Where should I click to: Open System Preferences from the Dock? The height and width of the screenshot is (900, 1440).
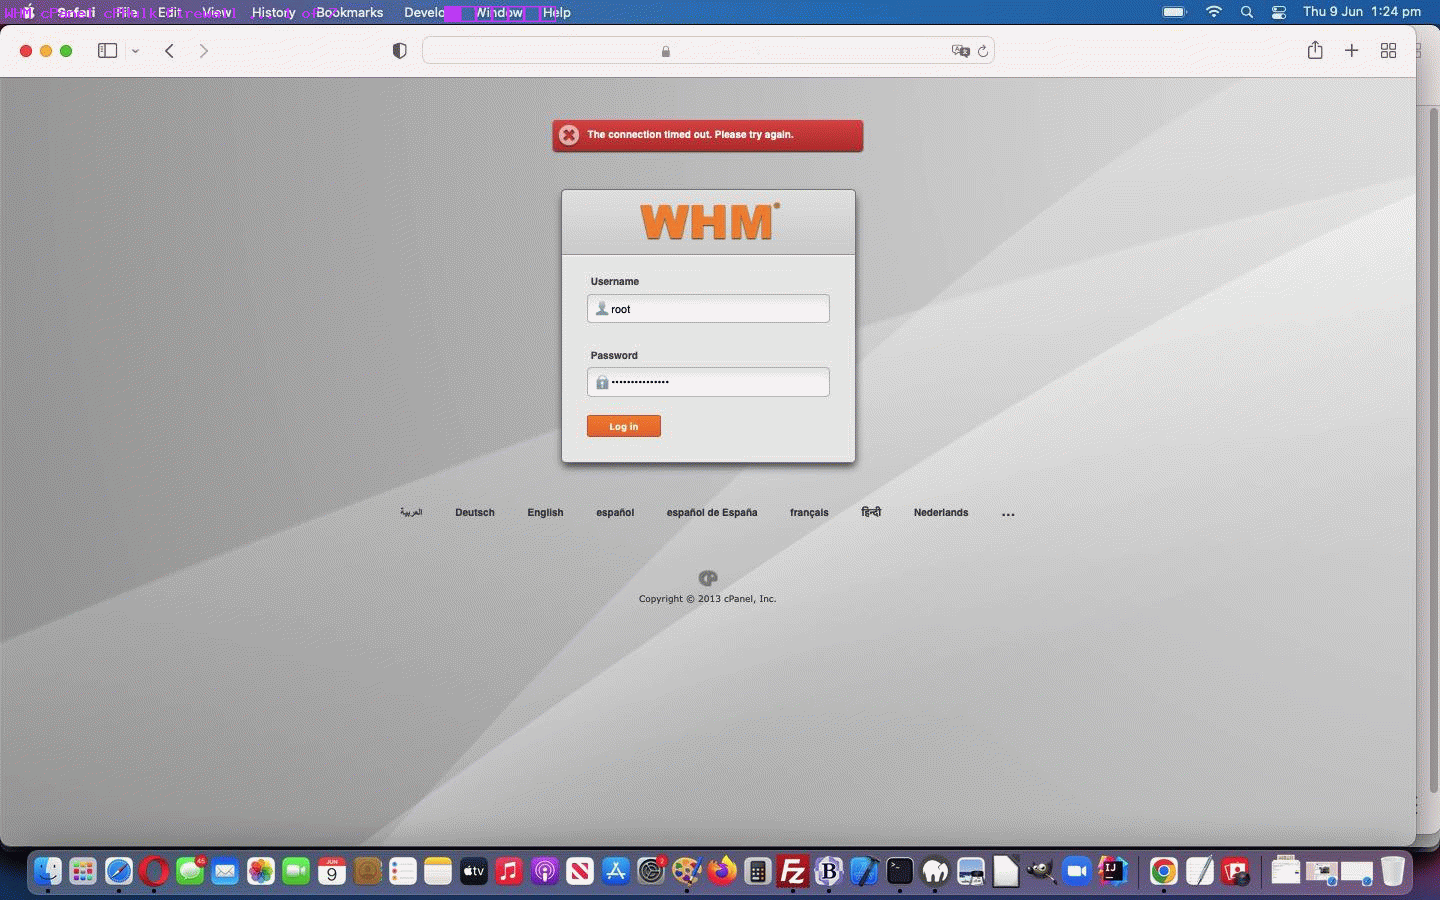[651, 871]
